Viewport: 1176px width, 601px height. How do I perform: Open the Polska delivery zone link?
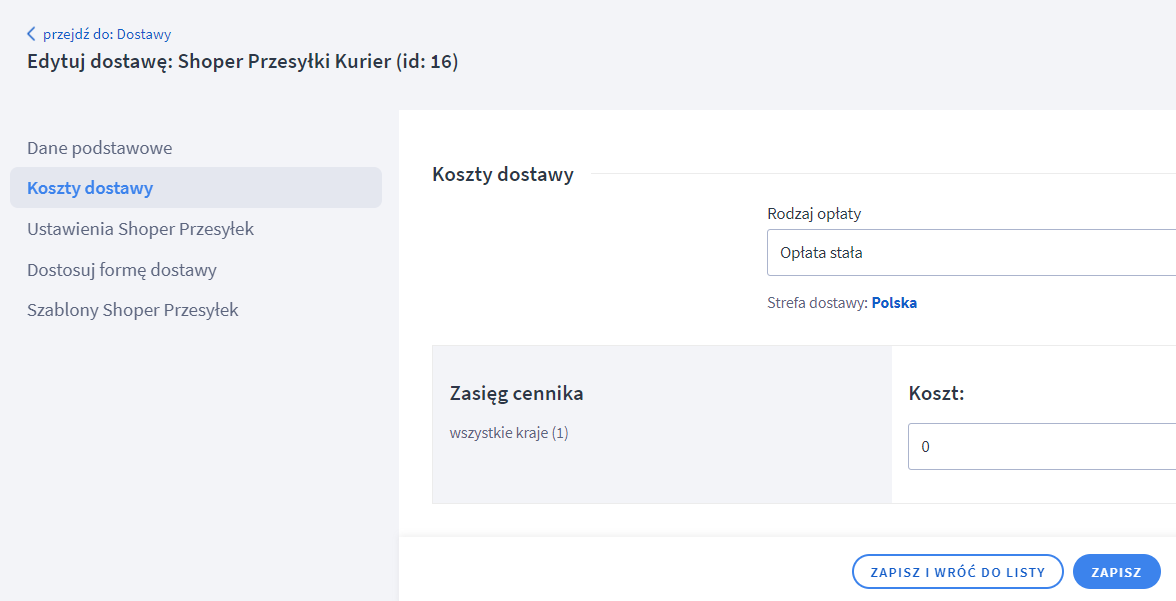click(x=894, y=303)
